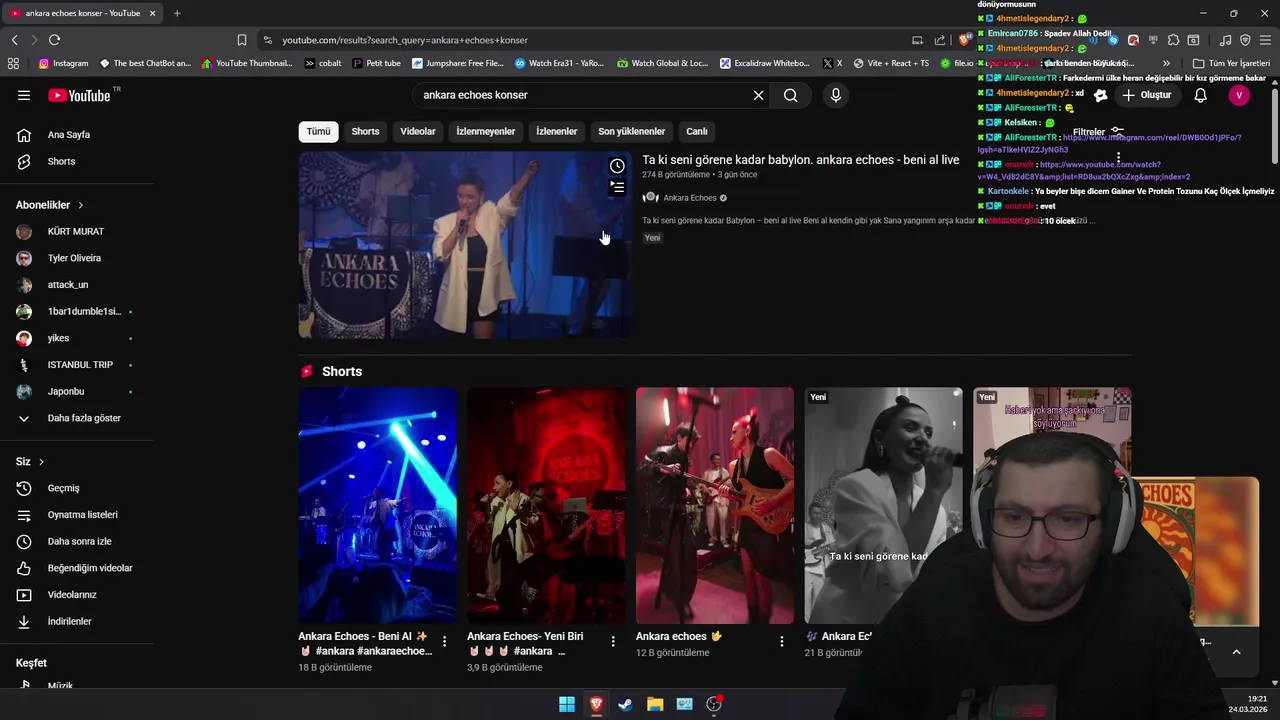Open the Excalidraw Whiteboard bookmark
The image size is (1280, 720).
pyautogui.click(x=765, y=63)
